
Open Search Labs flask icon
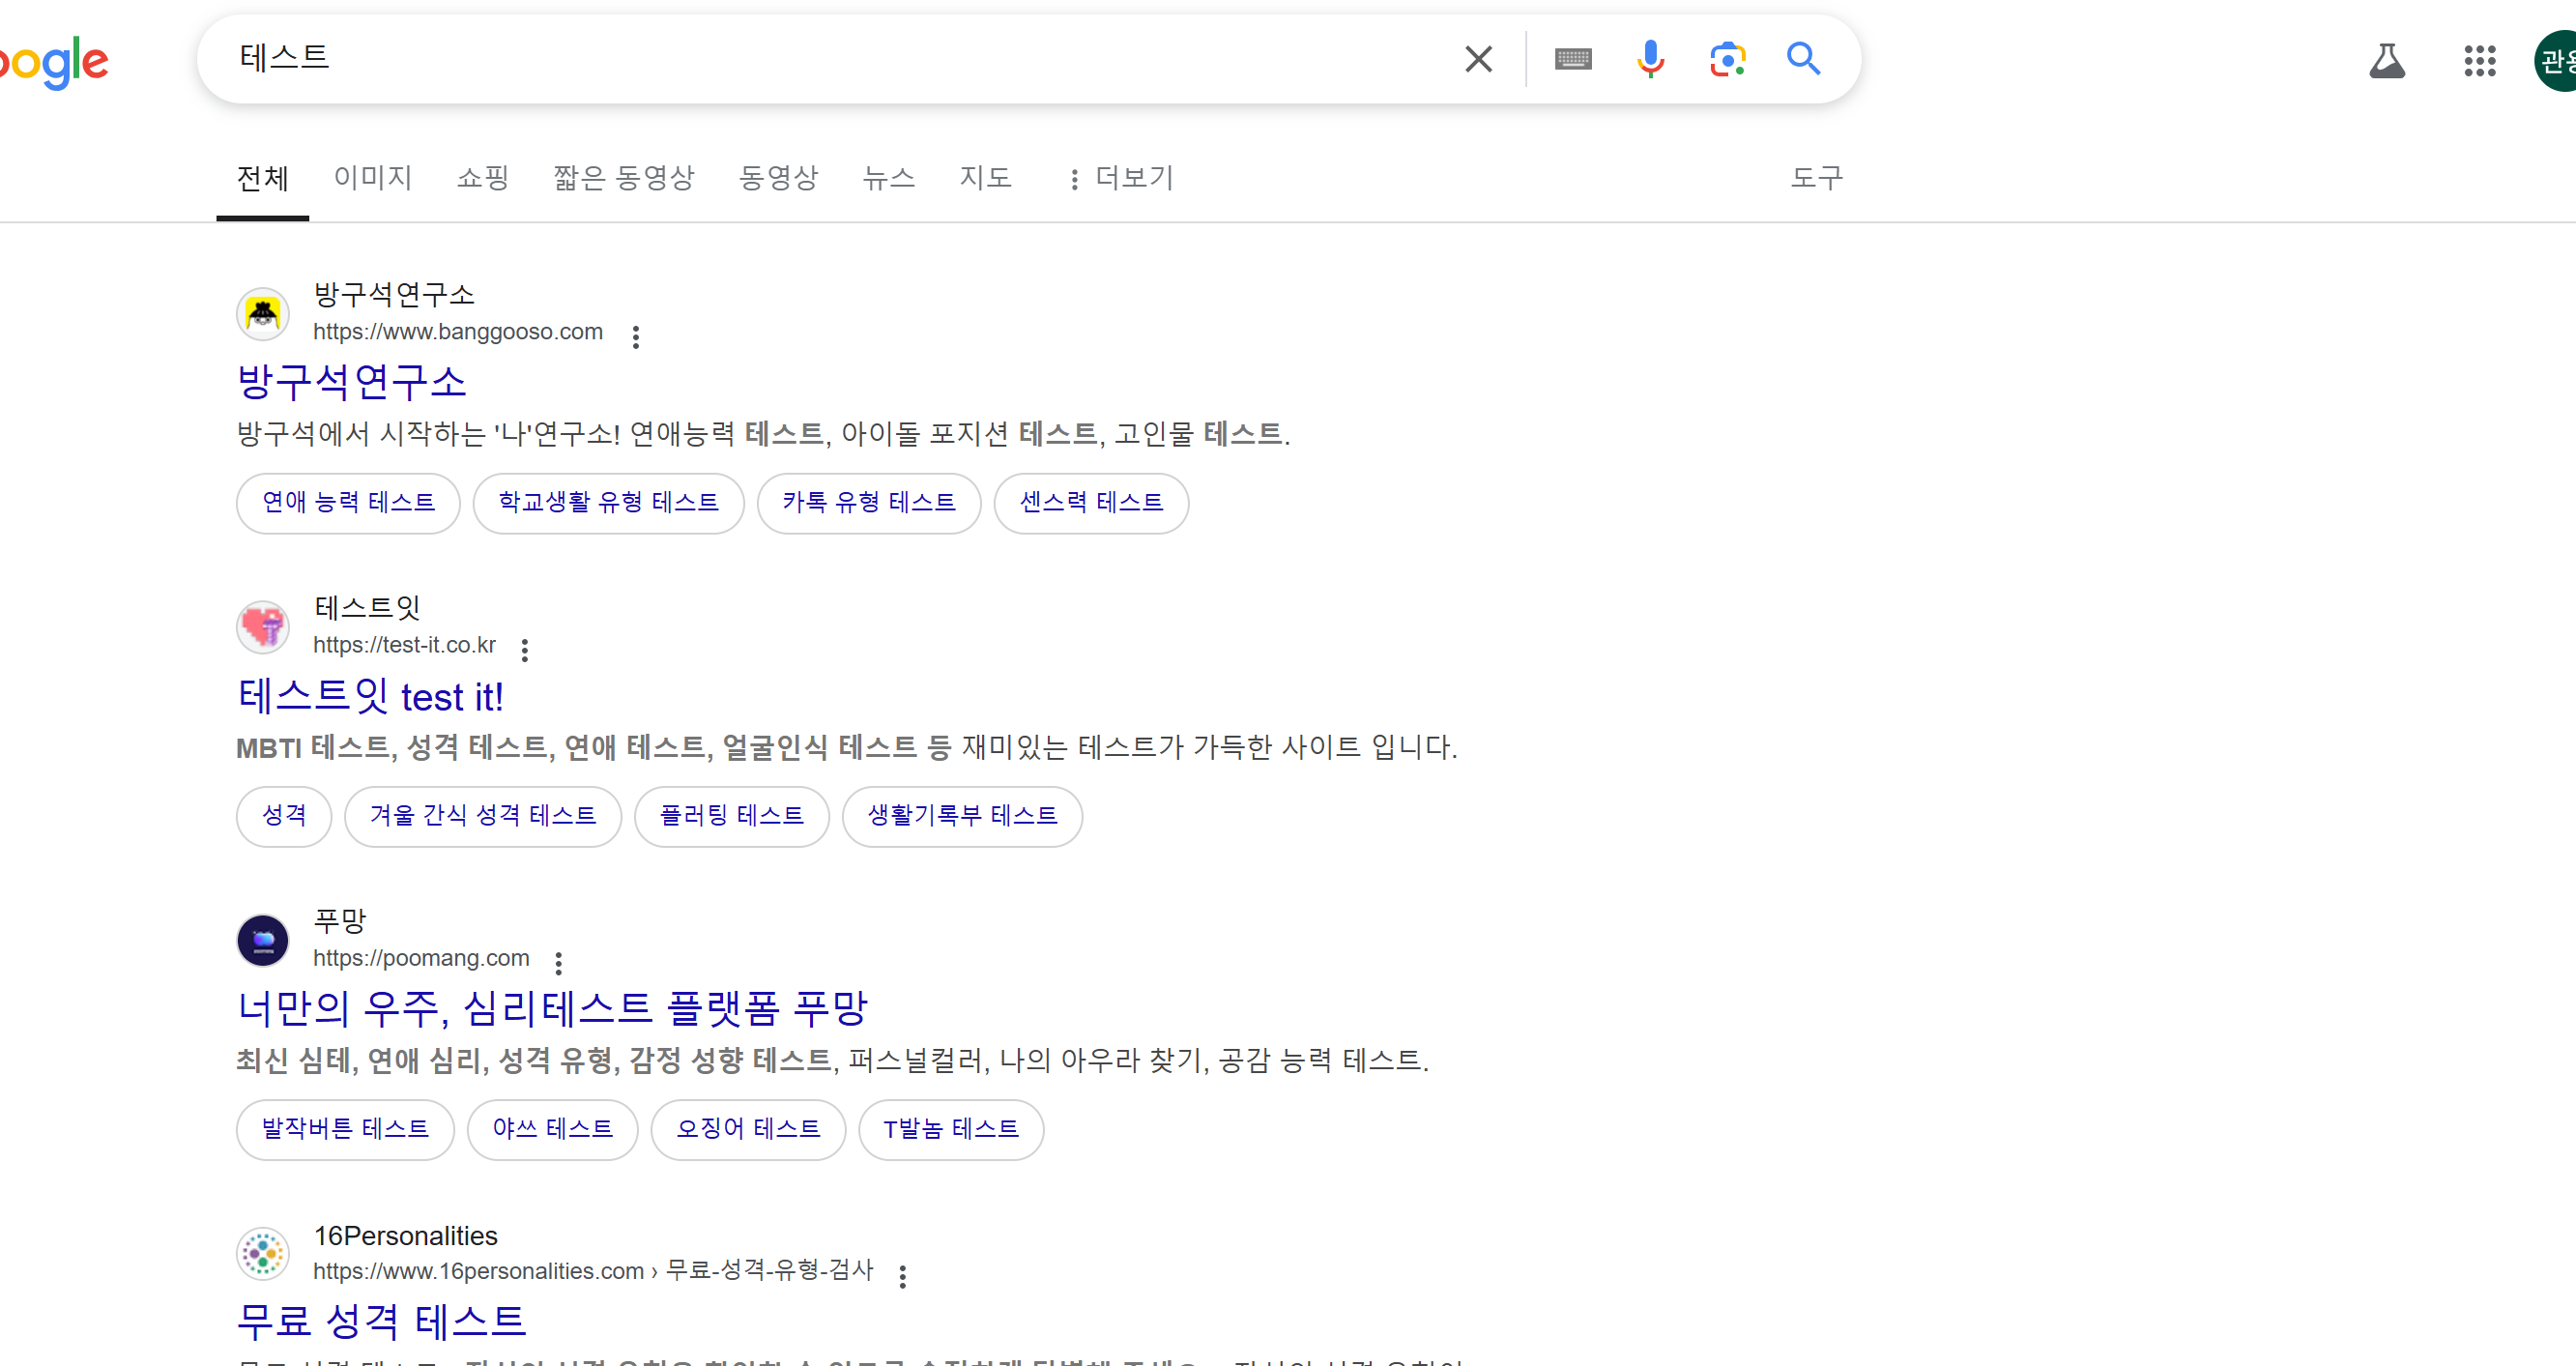[x=2387, y=61]
